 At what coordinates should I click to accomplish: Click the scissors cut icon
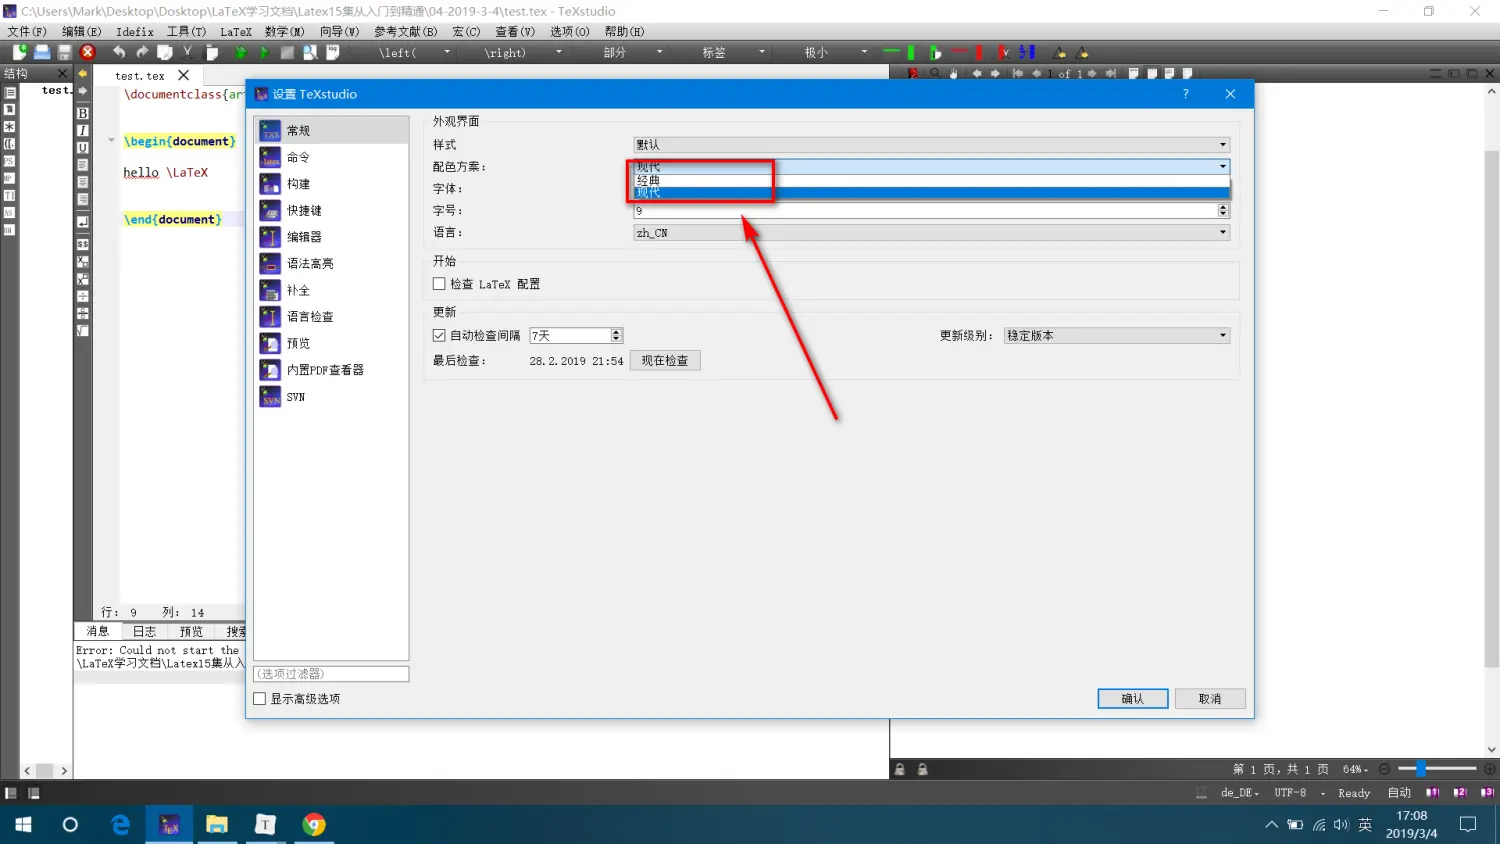(x=188, y=52)
